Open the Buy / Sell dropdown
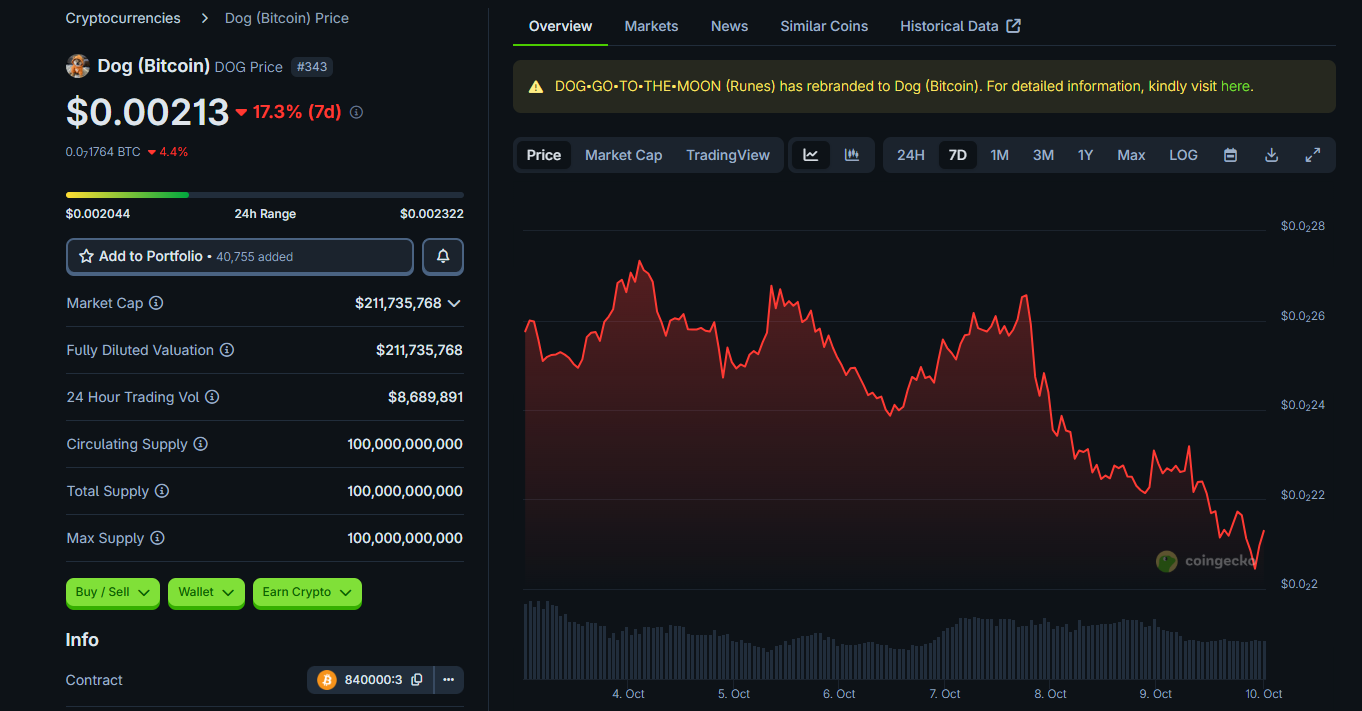 click(113, 592)
